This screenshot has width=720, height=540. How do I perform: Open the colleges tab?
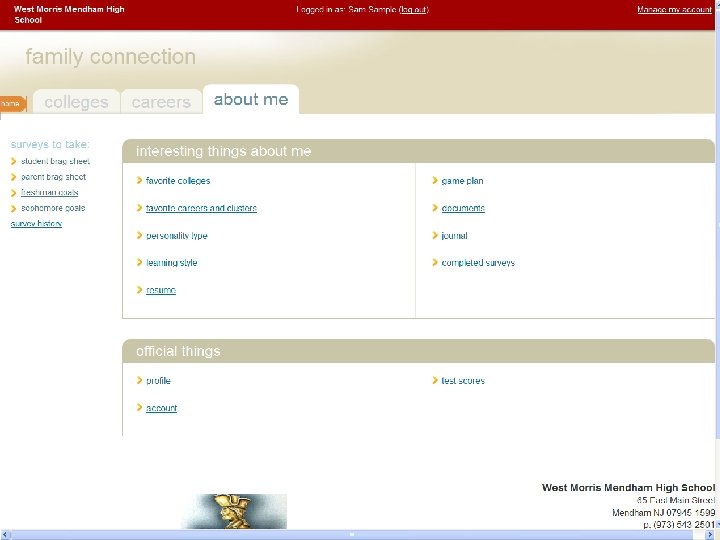76,101
